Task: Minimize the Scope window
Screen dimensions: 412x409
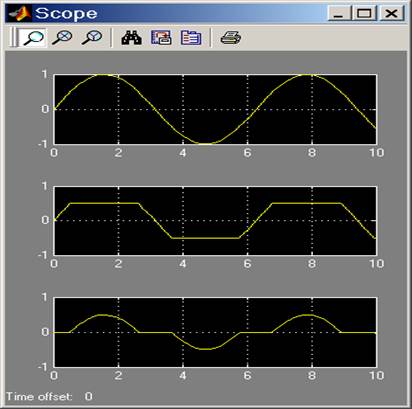Action: pos(339,14)
